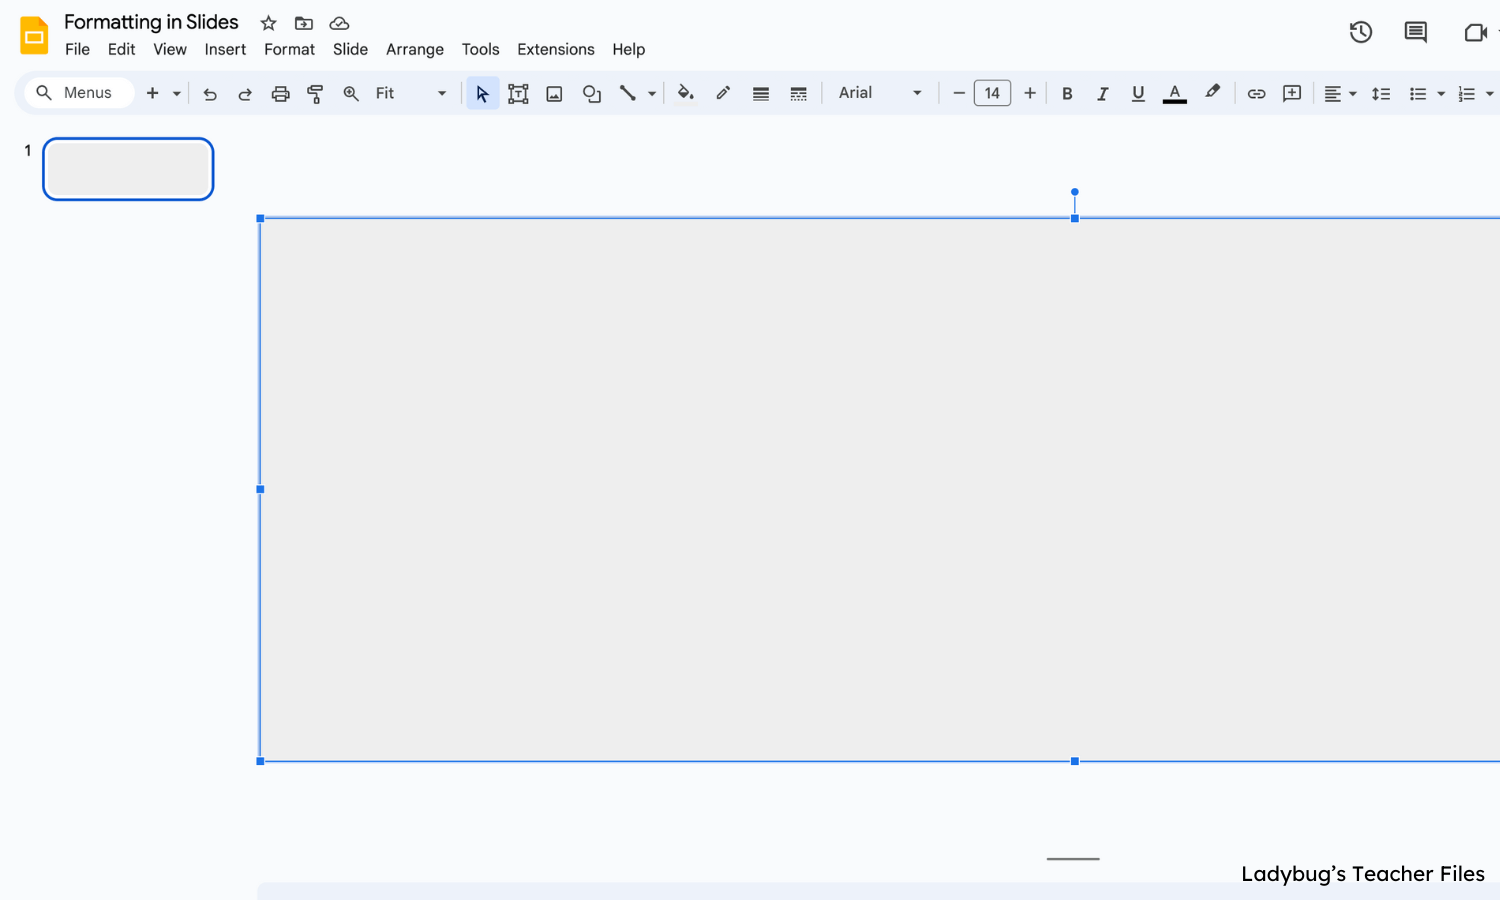Open the Zoom Fit dropdown
The image size is (1500, 900).
[441, 92]
